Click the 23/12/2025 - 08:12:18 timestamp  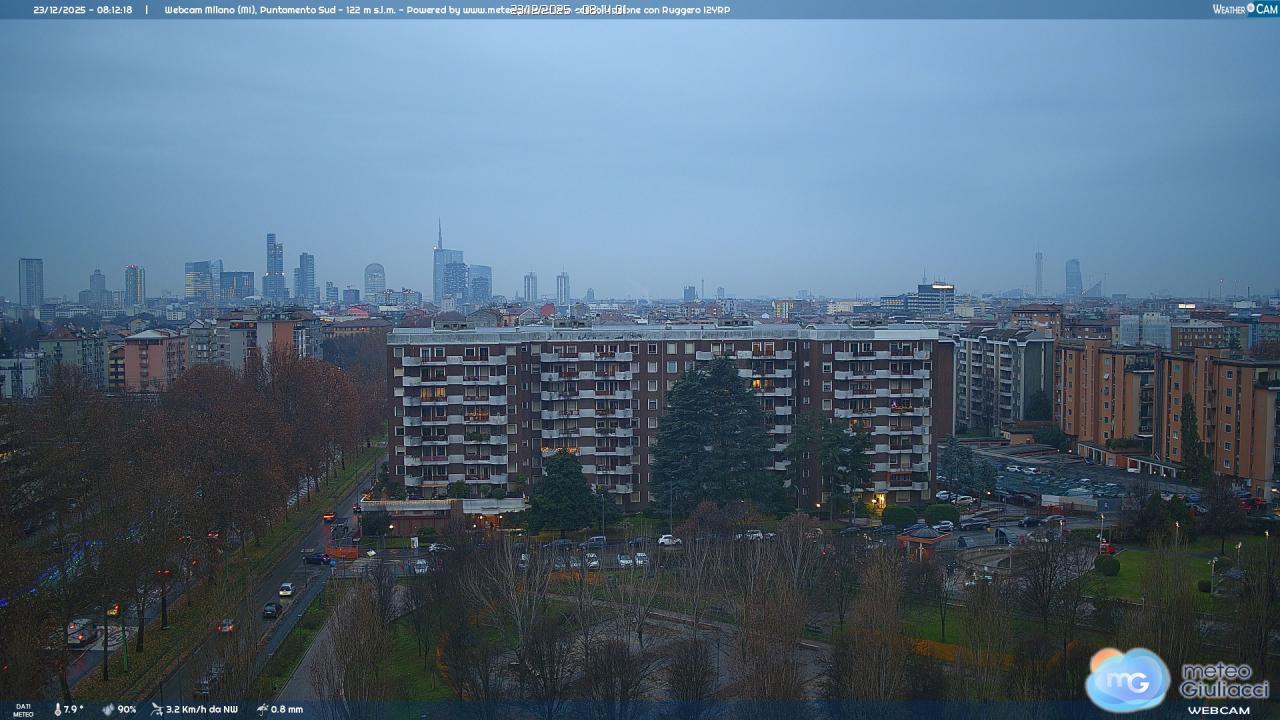[82, 10]
